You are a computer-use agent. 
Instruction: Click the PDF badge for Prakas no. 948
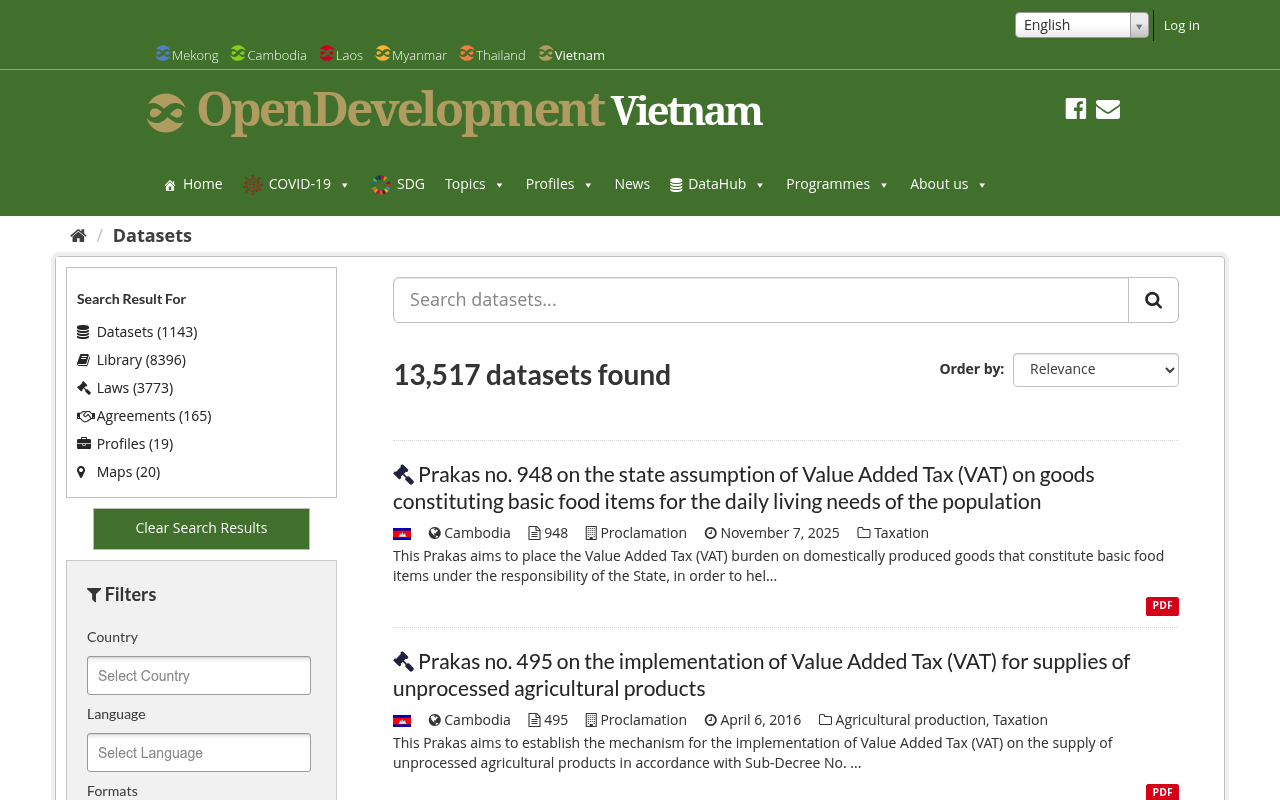1162,606
